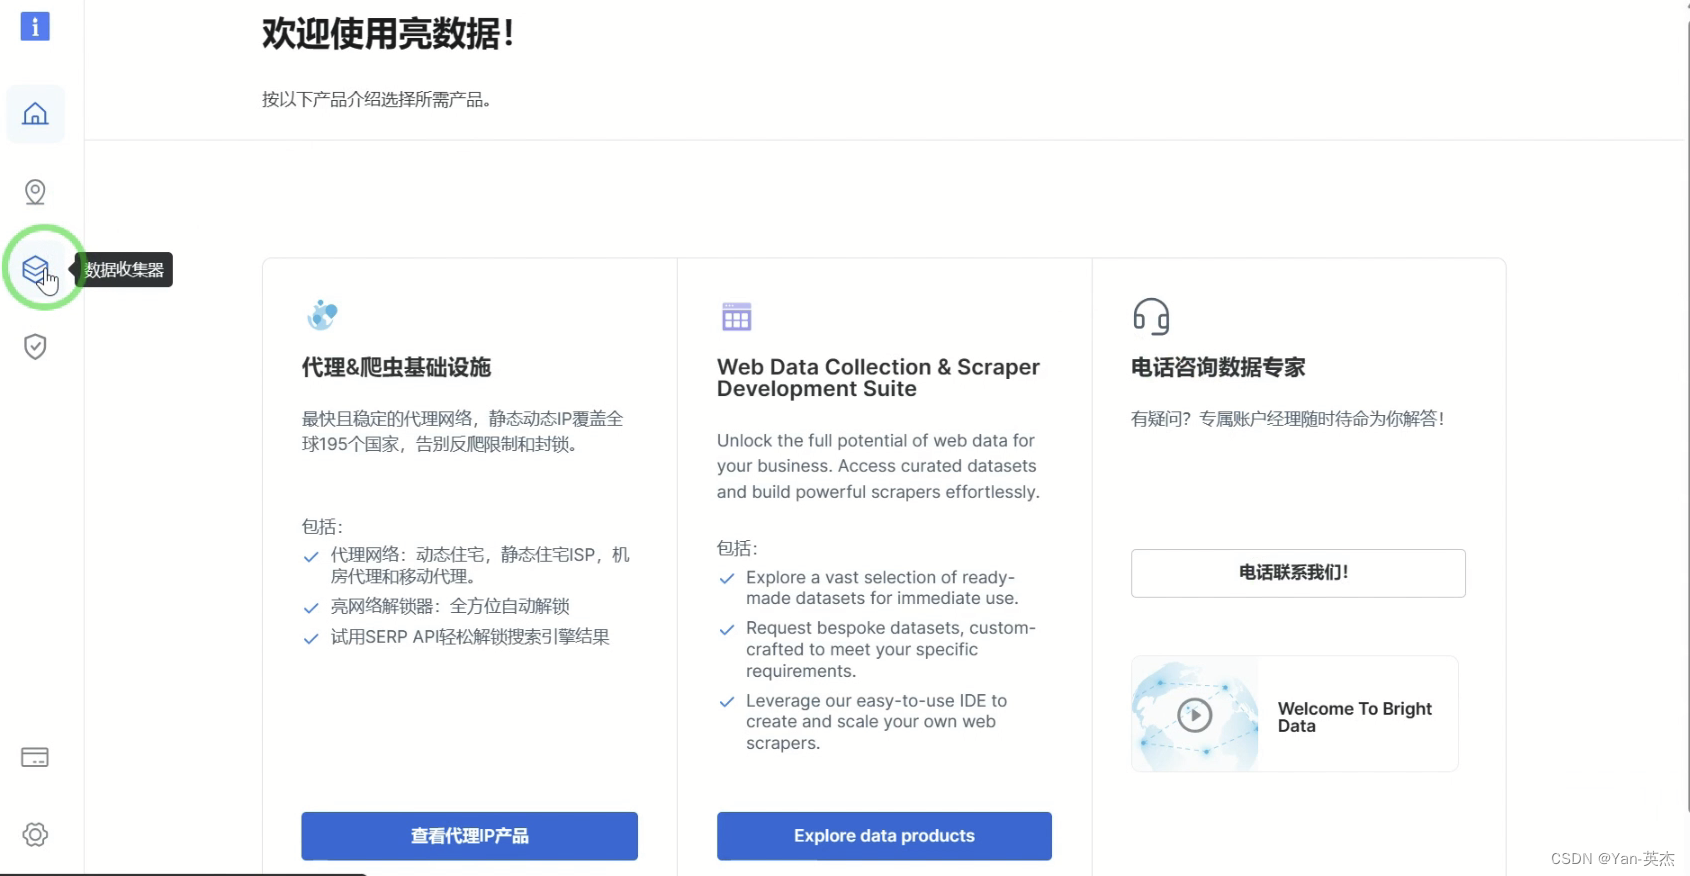1690x876 pixels.
Task: Click the table icon above Web Data Collection
Action: pos(736,316)
